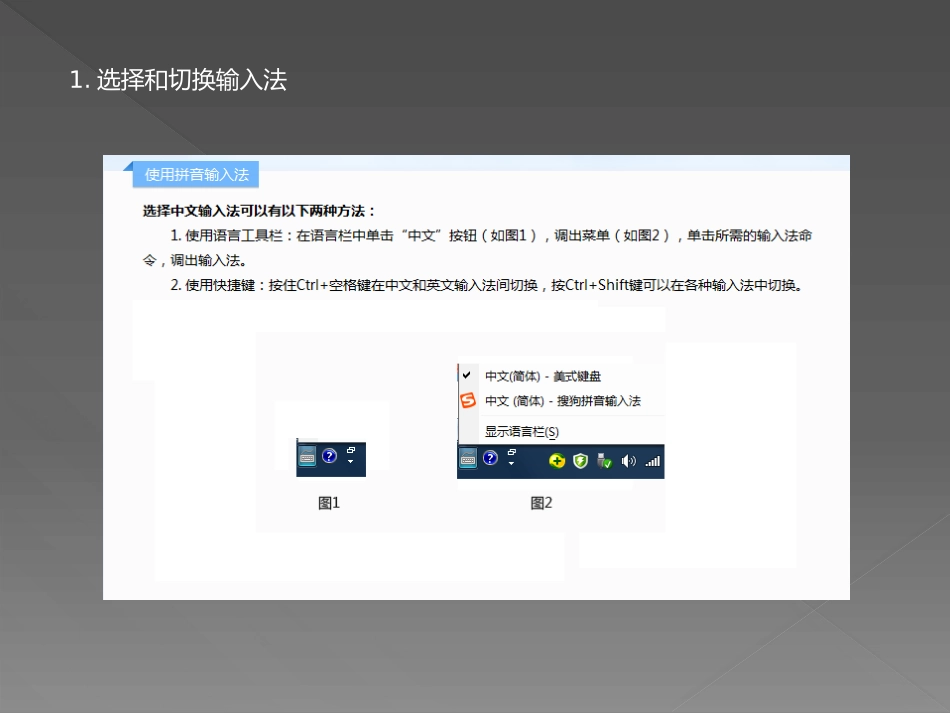Image resolution: width=950 pixels, height=713 pixels.
Task: Click the 图1 caption
Action: (329, 503)
